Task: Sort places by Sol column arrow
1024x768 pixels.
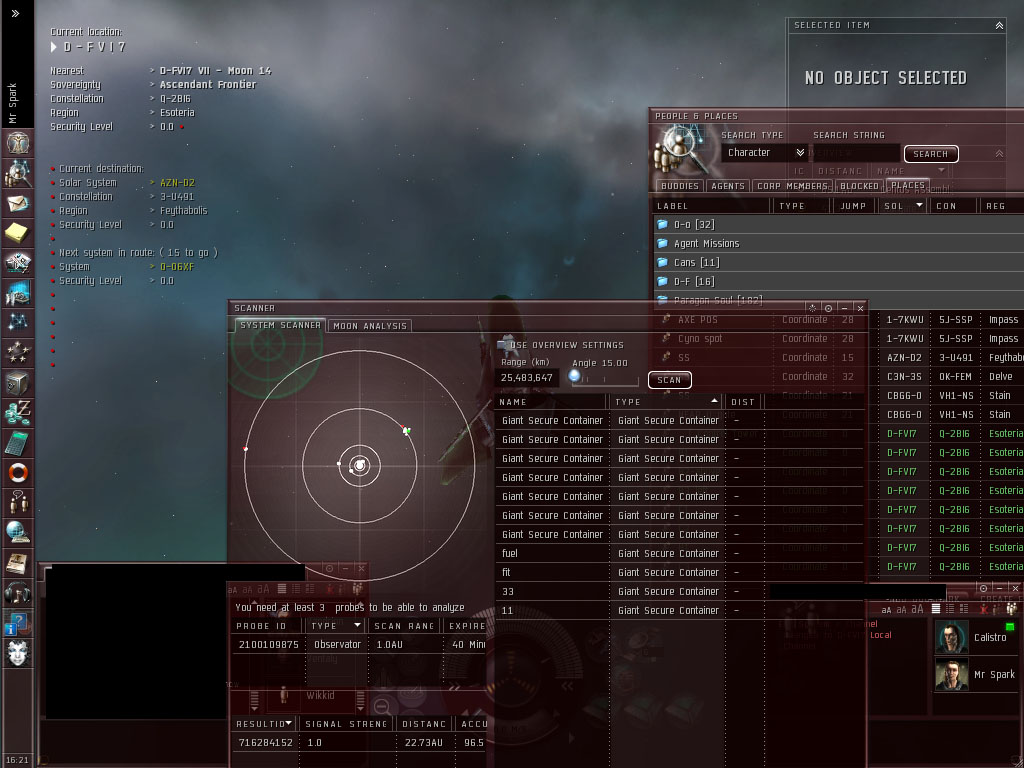Action: pyautogui.click(x=920, y=206)
